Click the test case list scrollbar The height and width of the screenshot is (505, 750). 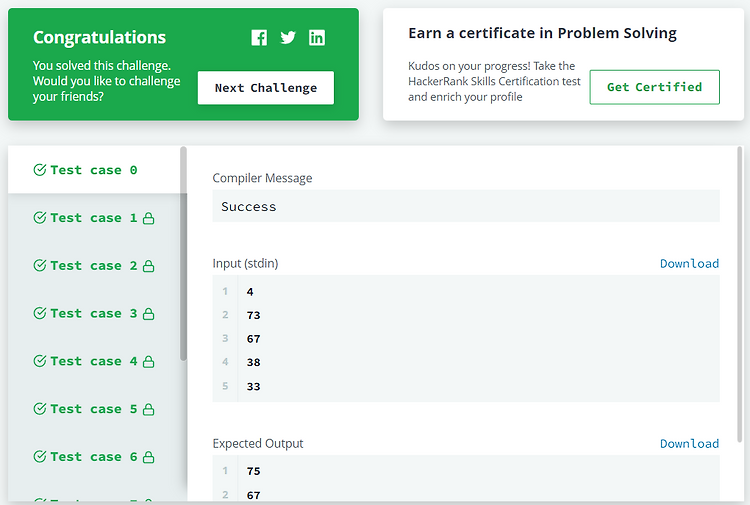pos(183,253)
